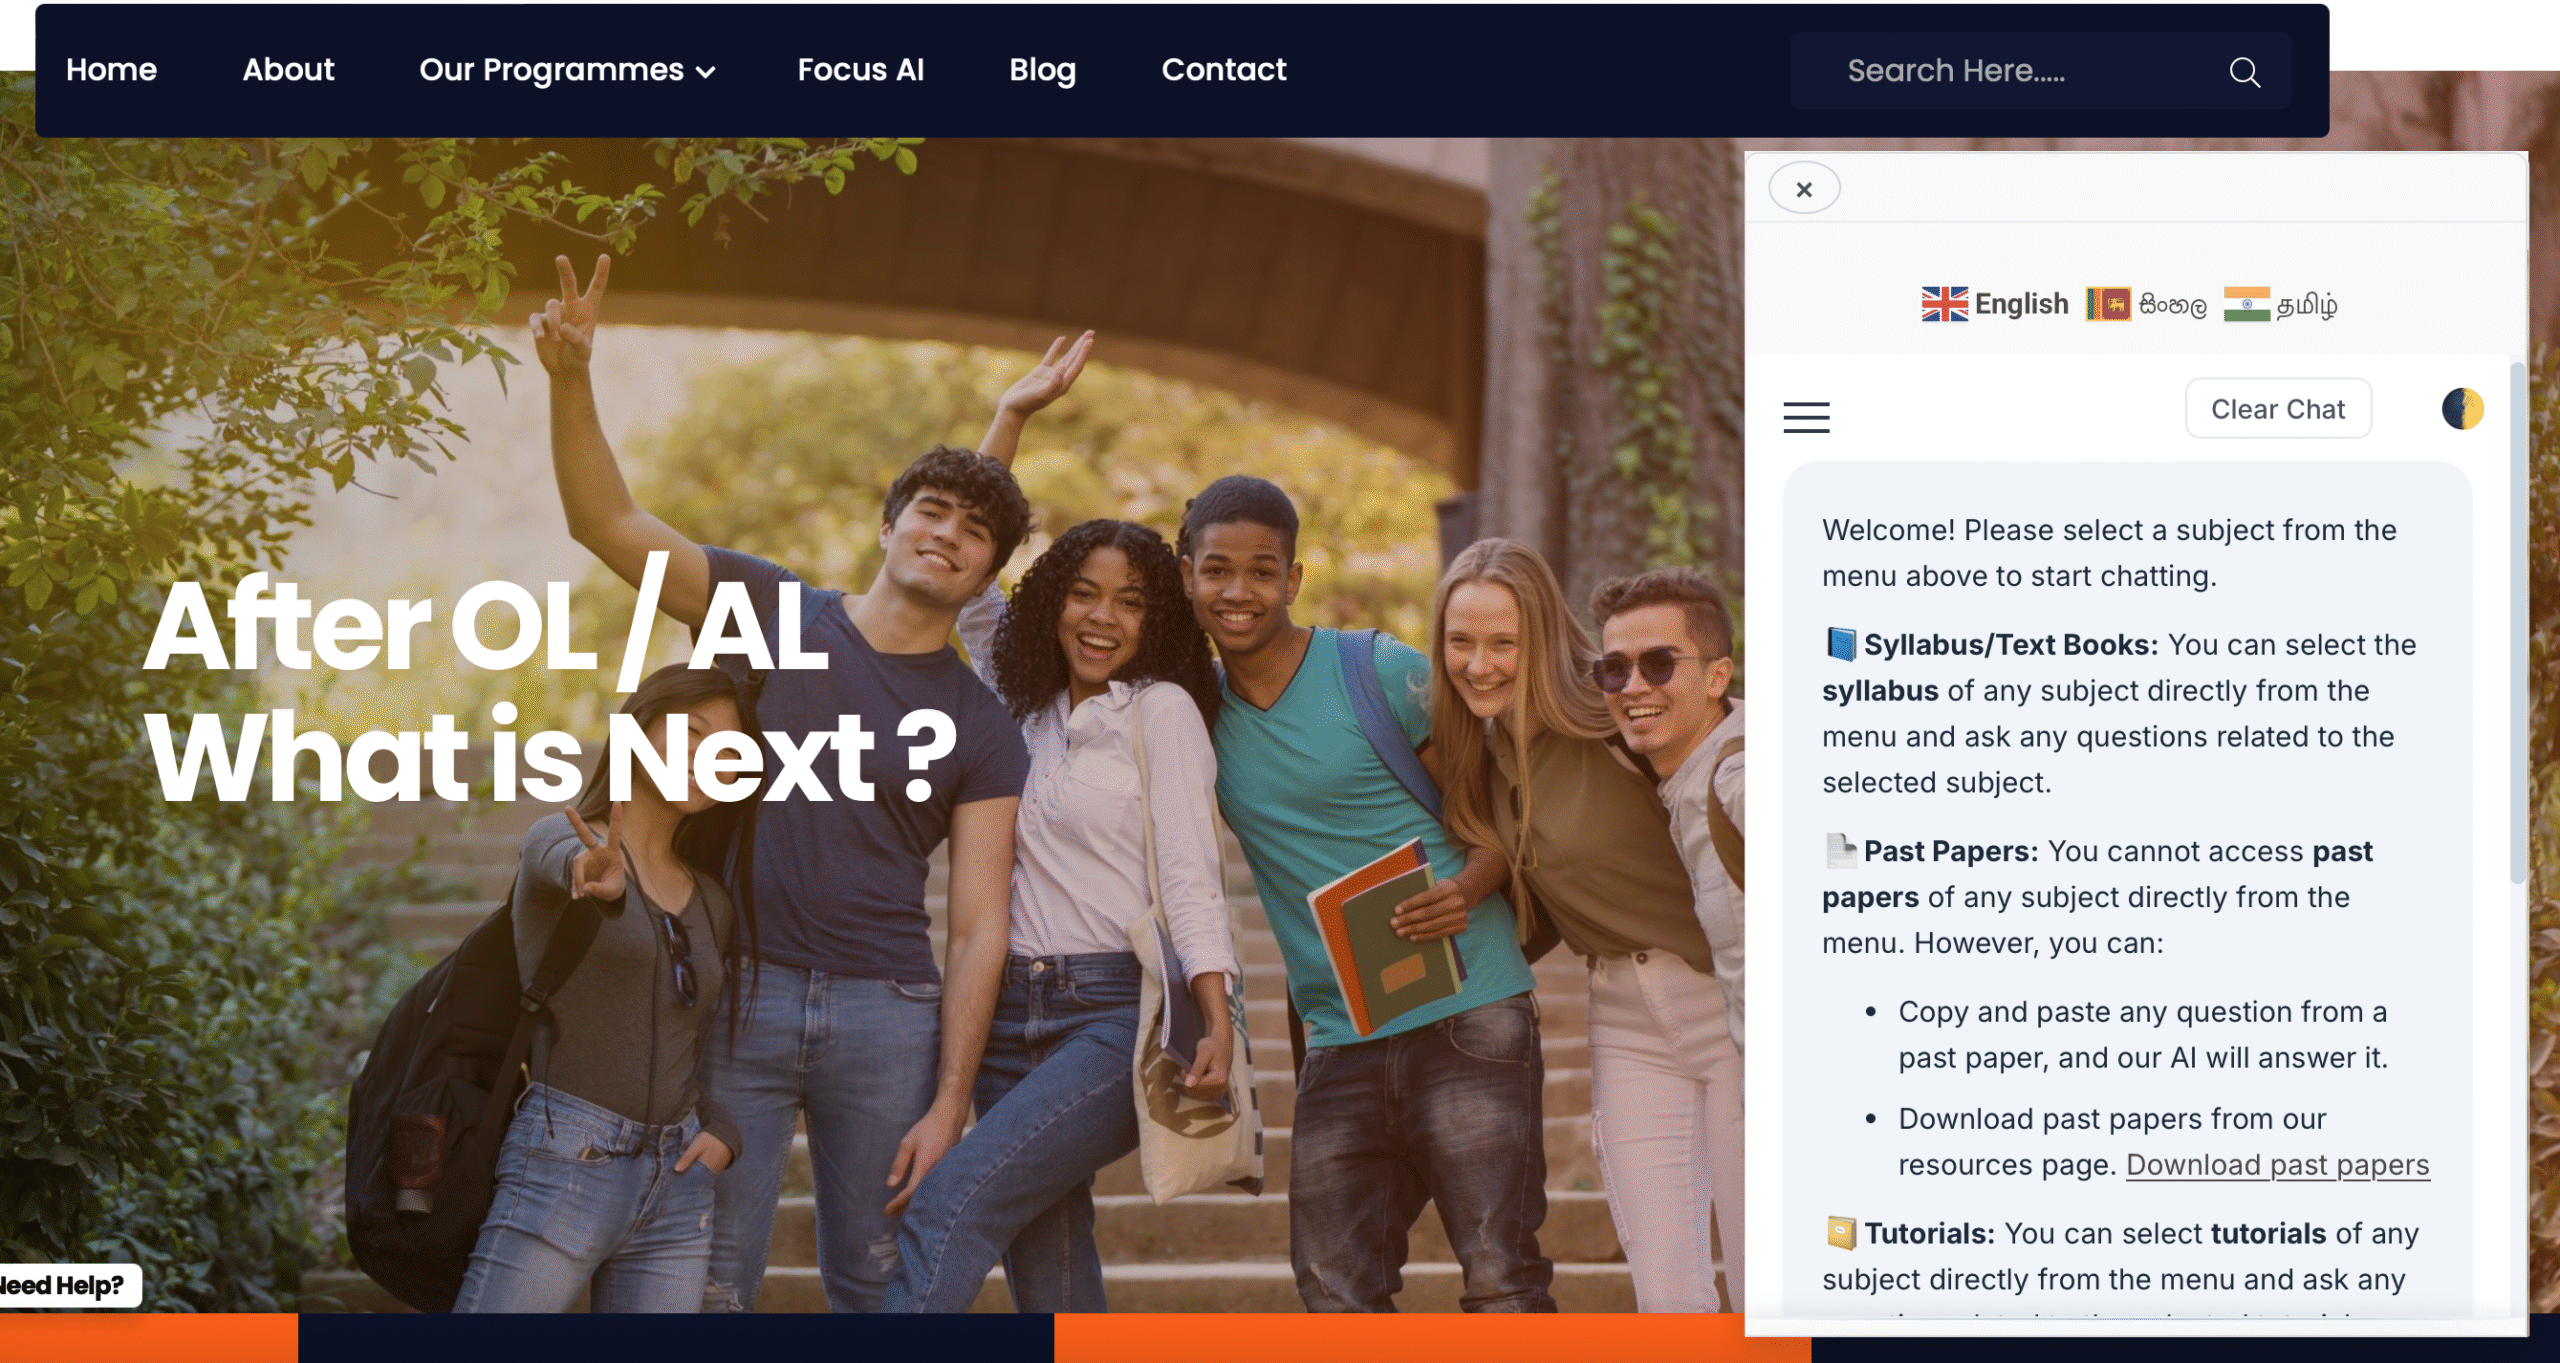Open the Home menu item
The height and width of the screenshot is (1363, 2560).
(x=111, y=70)
